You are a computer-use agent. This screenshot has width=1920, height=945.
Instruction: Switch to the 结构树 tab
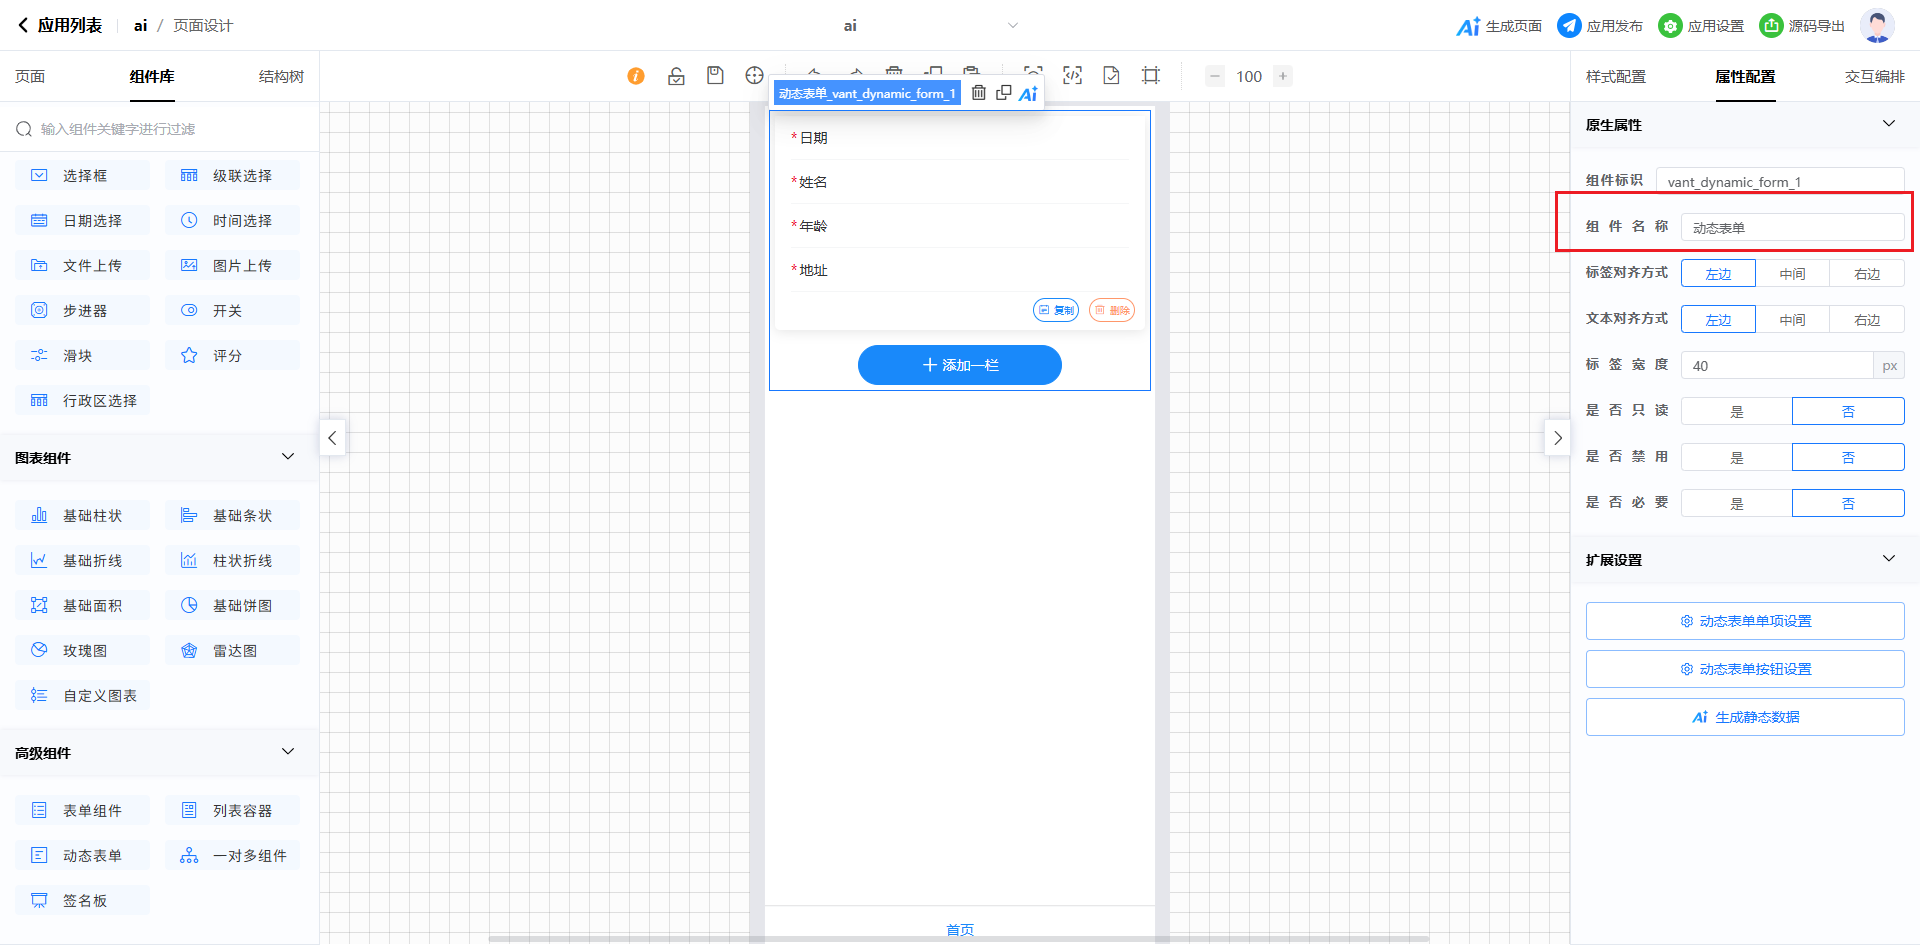(281, 77)
